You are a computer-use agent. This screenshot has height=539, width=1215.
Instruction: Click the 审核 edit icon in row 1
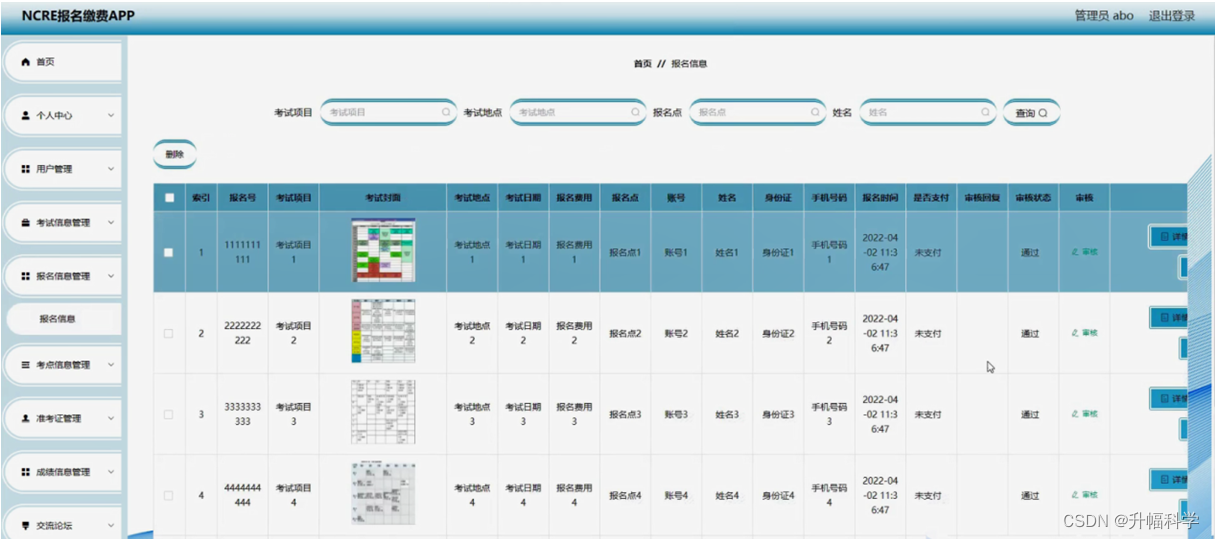pos(1075,252)
